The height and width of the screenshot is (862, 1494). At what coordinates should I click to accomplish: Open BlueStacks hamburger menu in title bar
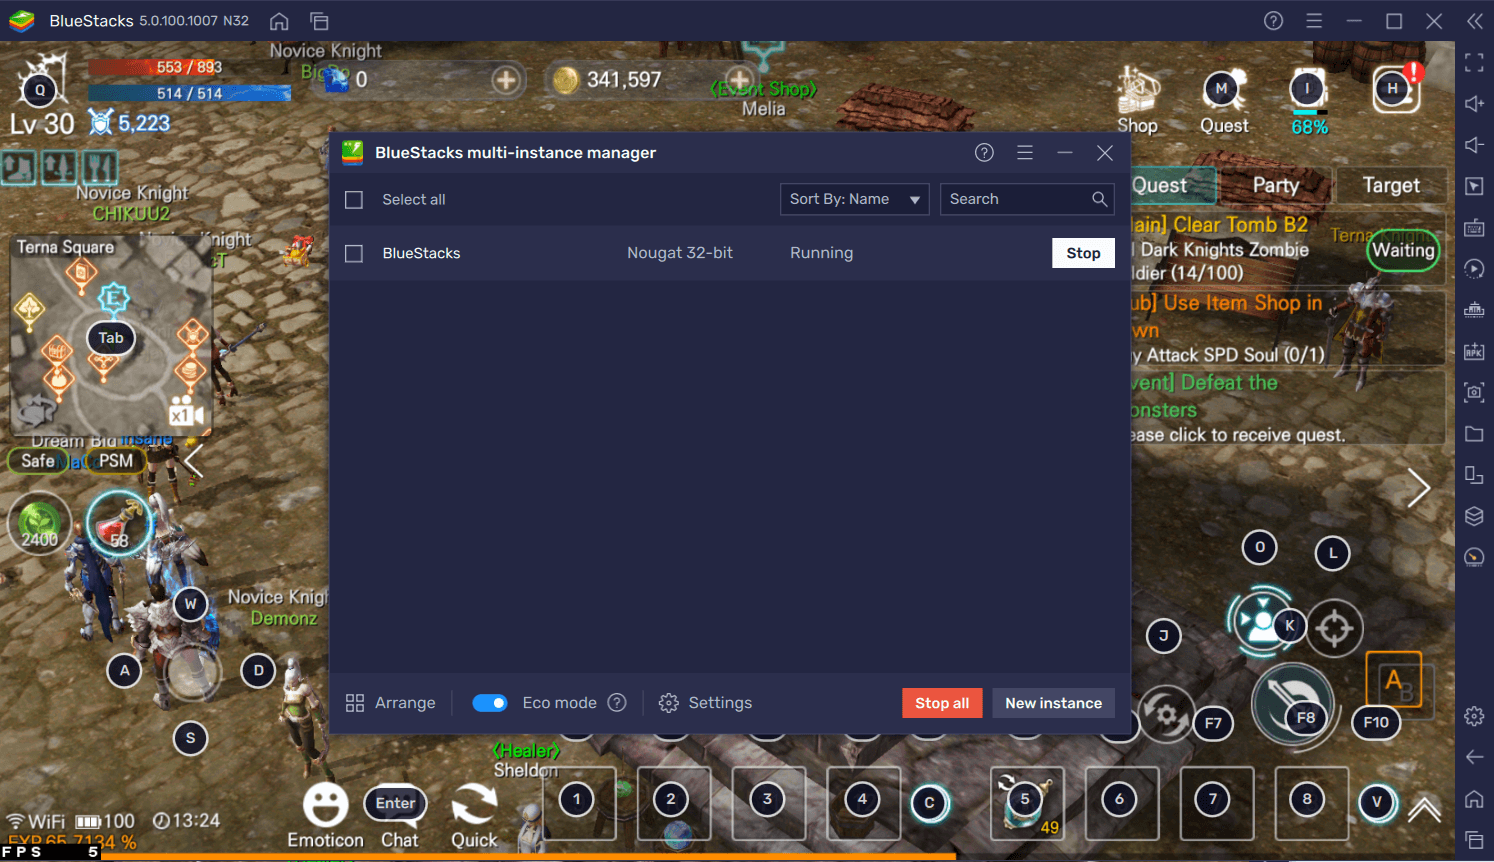tap(1314, 21)
